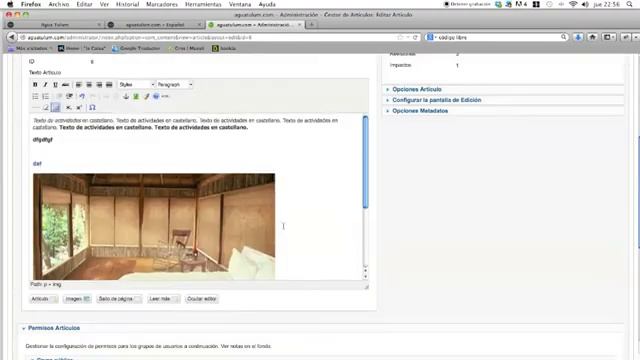Expand Opciones Metadatos section

click(420, 111)
